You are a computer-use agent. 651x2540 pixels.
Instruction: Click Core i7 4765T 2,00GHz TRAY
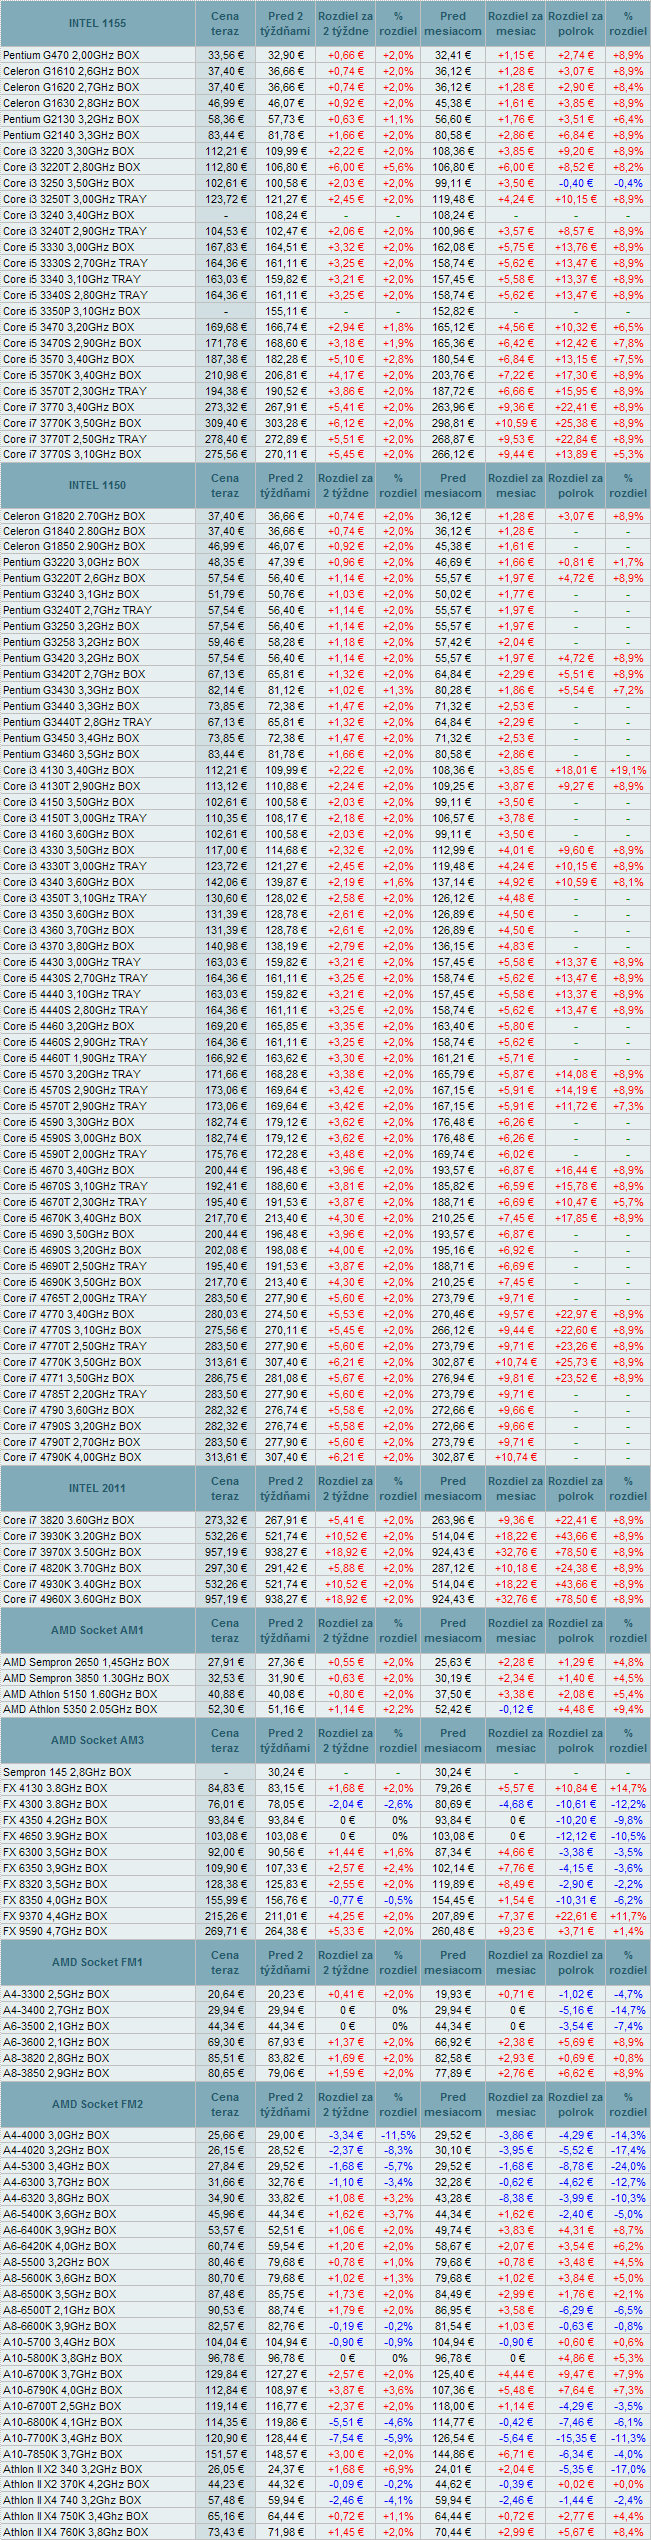click(x=75, y=1298)
